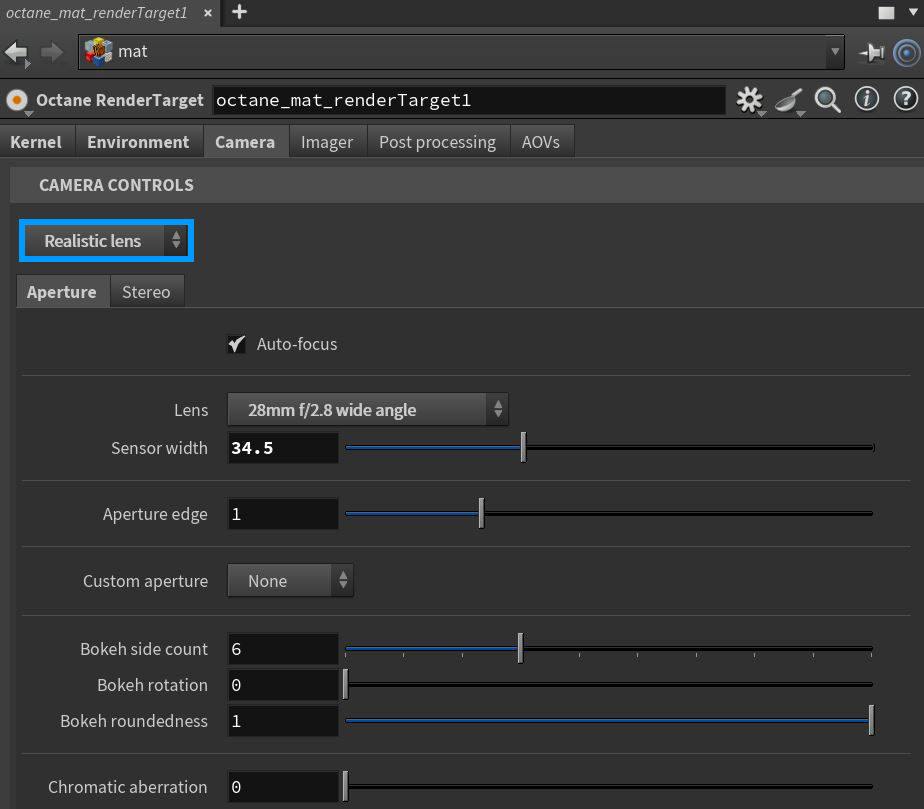
Task: Open the Custom aperture dropdown
Action: click(290, 581)
